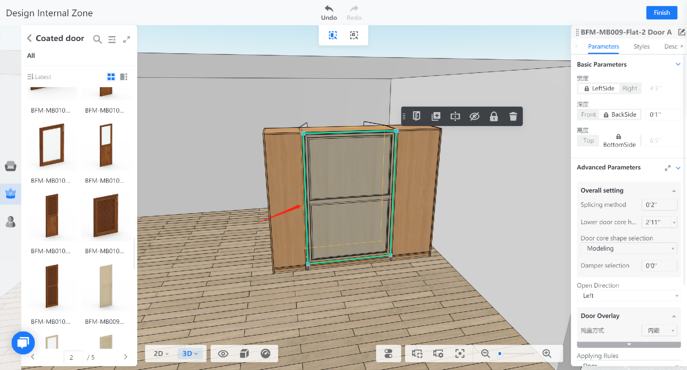
Task: Open the 3D view mode dropdown
Action: (x=190, y=353)
